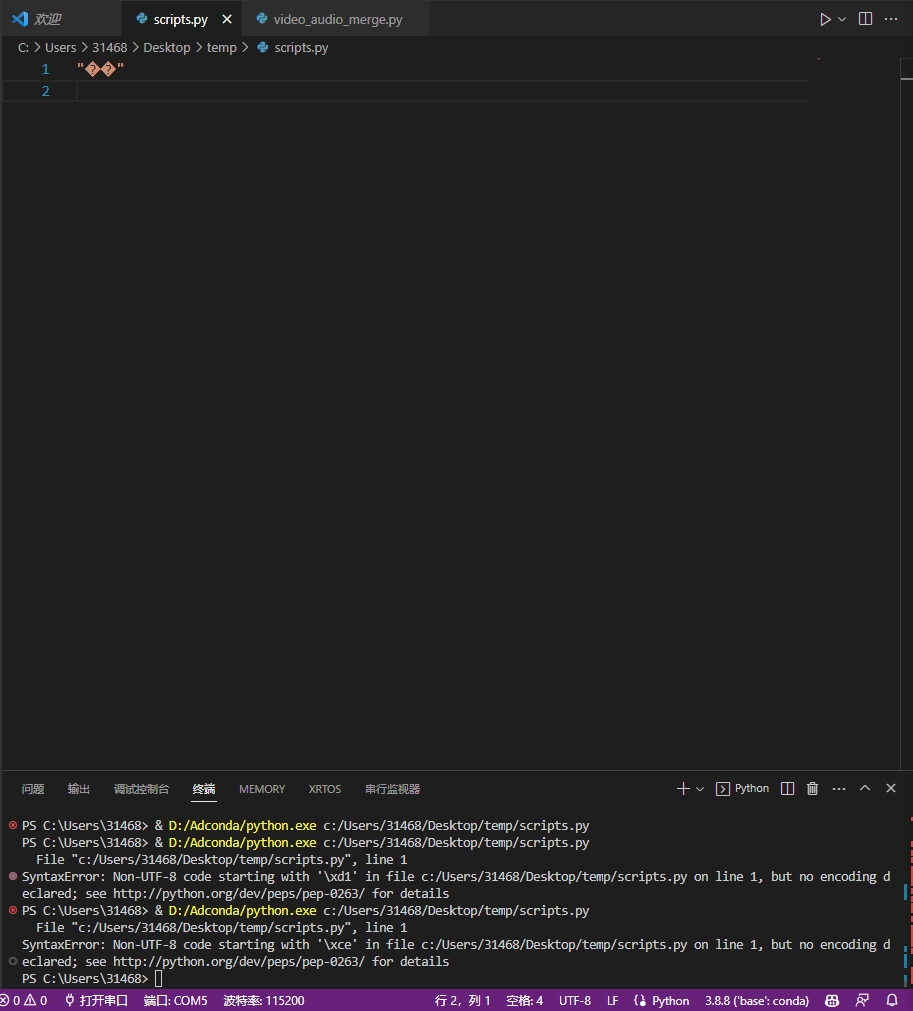Split the editor to the right
The width and height of the screenshot is (913, 1011).
[866, 19]
